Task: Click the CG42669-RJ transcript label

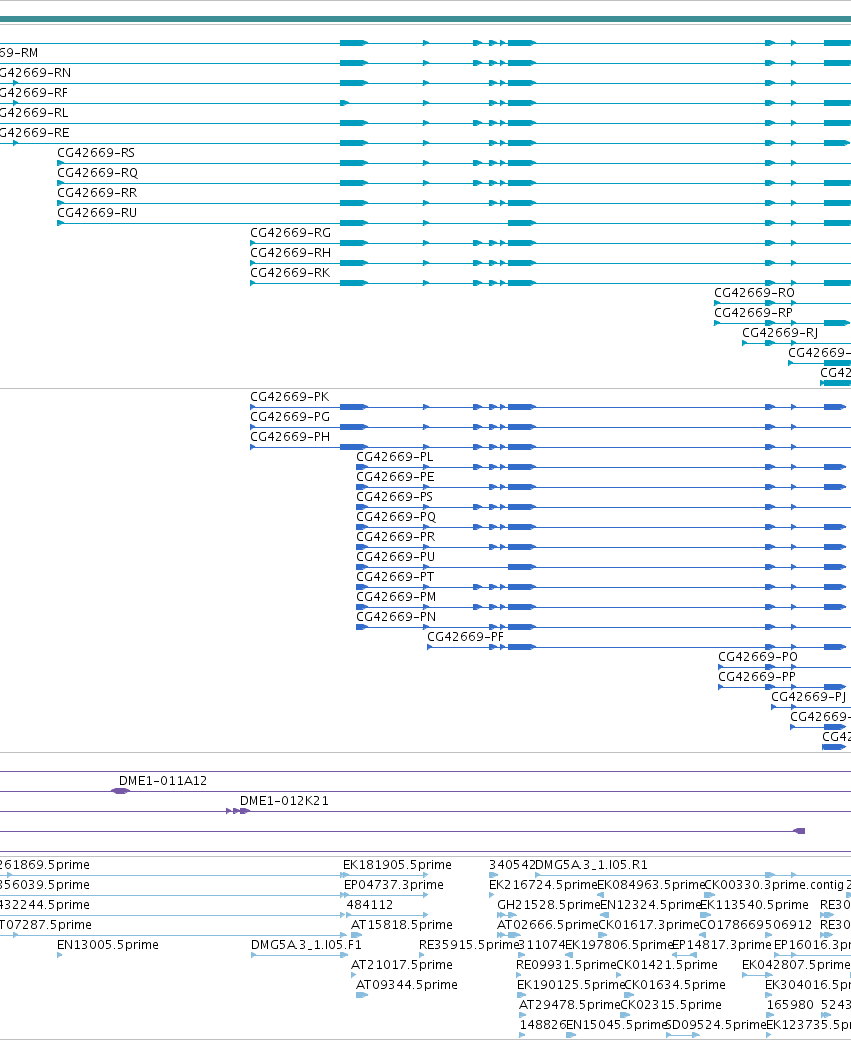Action: 779,332
